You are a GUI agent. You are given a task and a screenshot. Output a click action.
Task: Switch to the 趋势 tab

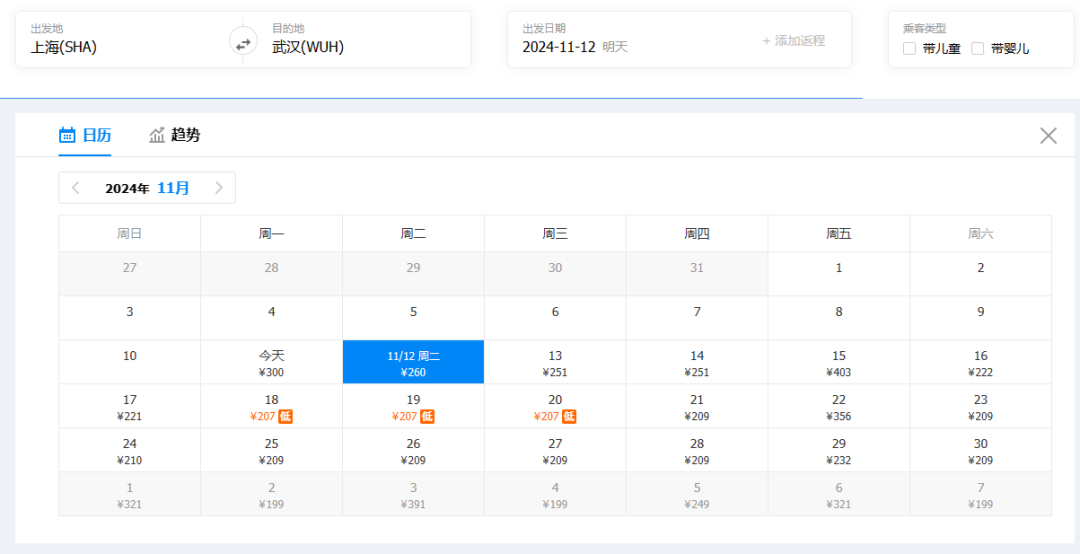175,135
